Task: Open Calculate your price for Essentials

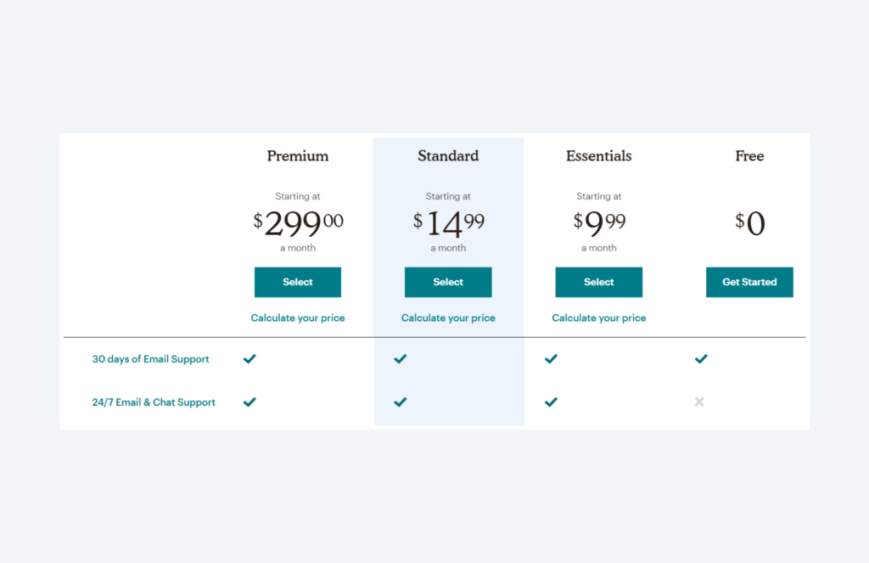Action: (598, 318)
